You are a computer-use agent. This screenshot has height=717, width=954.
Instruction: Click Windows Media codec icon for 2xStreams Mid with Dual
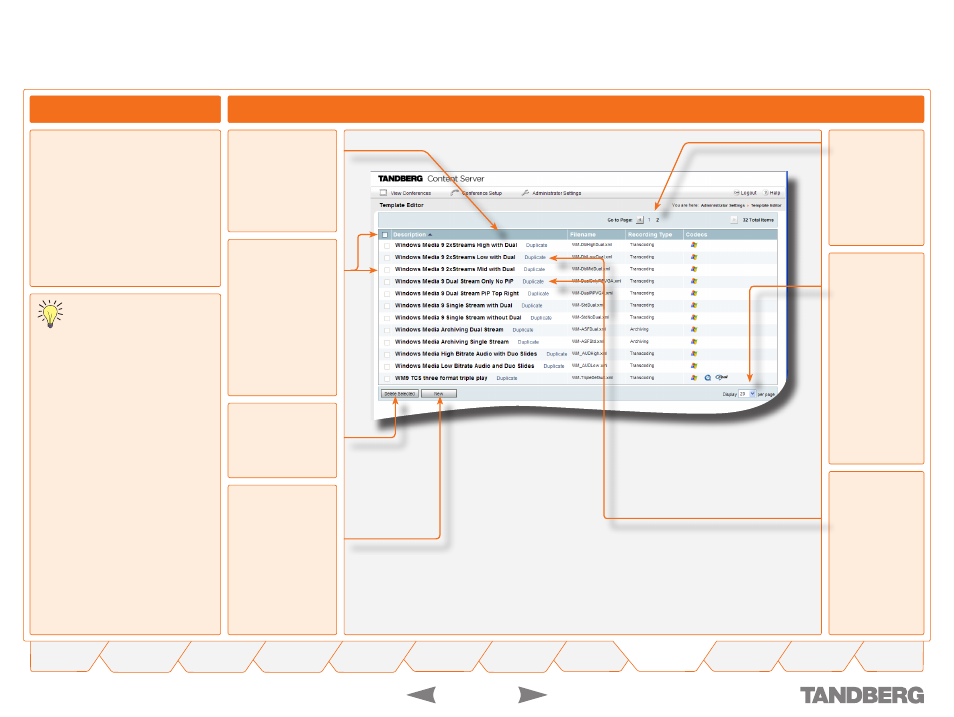pos(694,269)
